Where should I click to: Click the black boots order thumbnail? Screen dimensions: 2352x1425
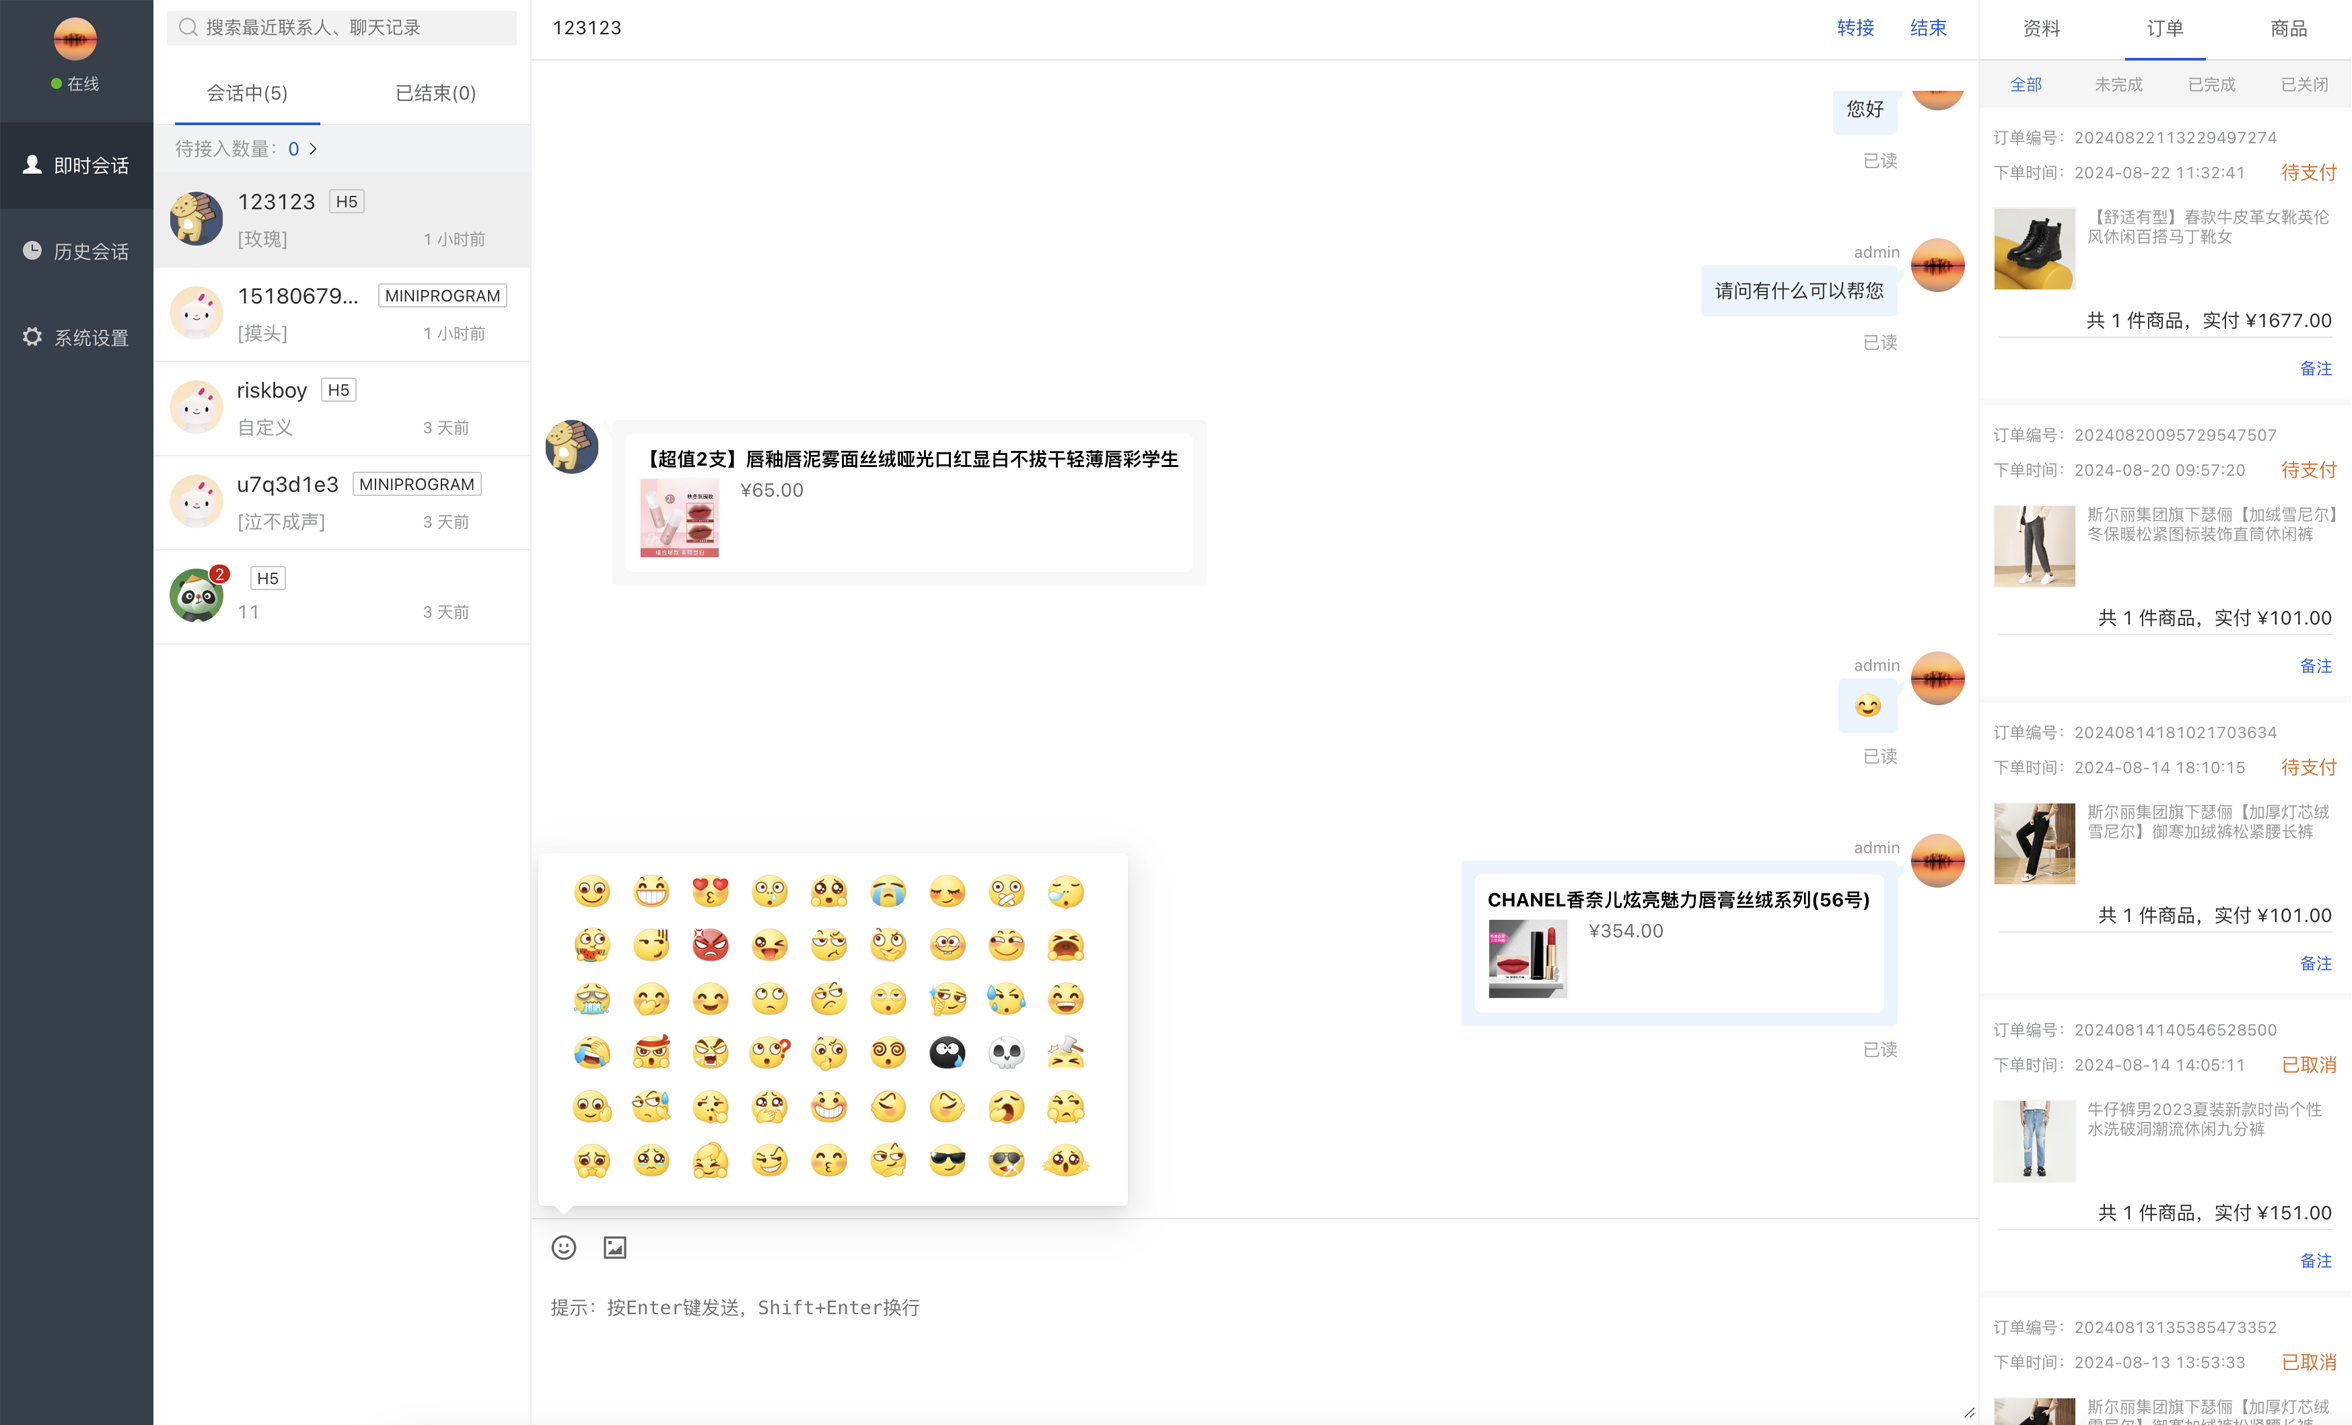(x=2034, y=249)
